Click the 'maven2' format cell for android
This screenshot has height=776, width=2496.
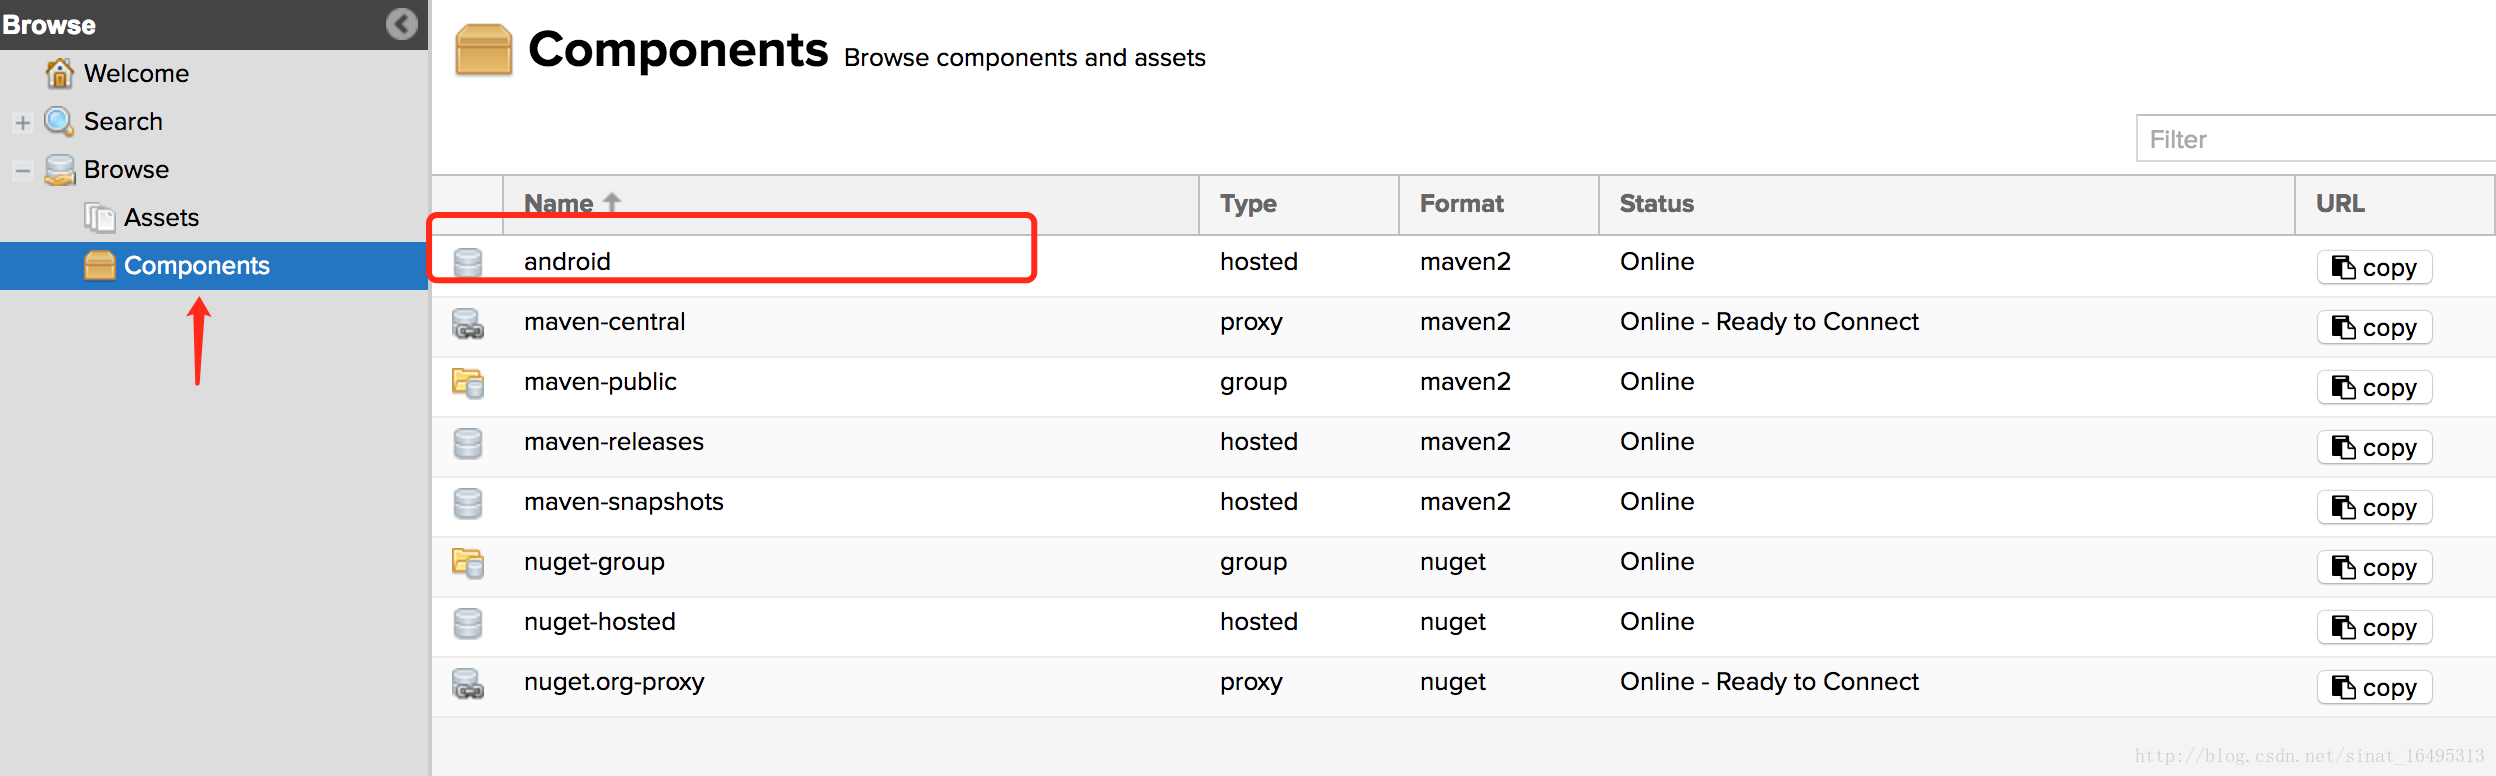tap(1465, 262)
